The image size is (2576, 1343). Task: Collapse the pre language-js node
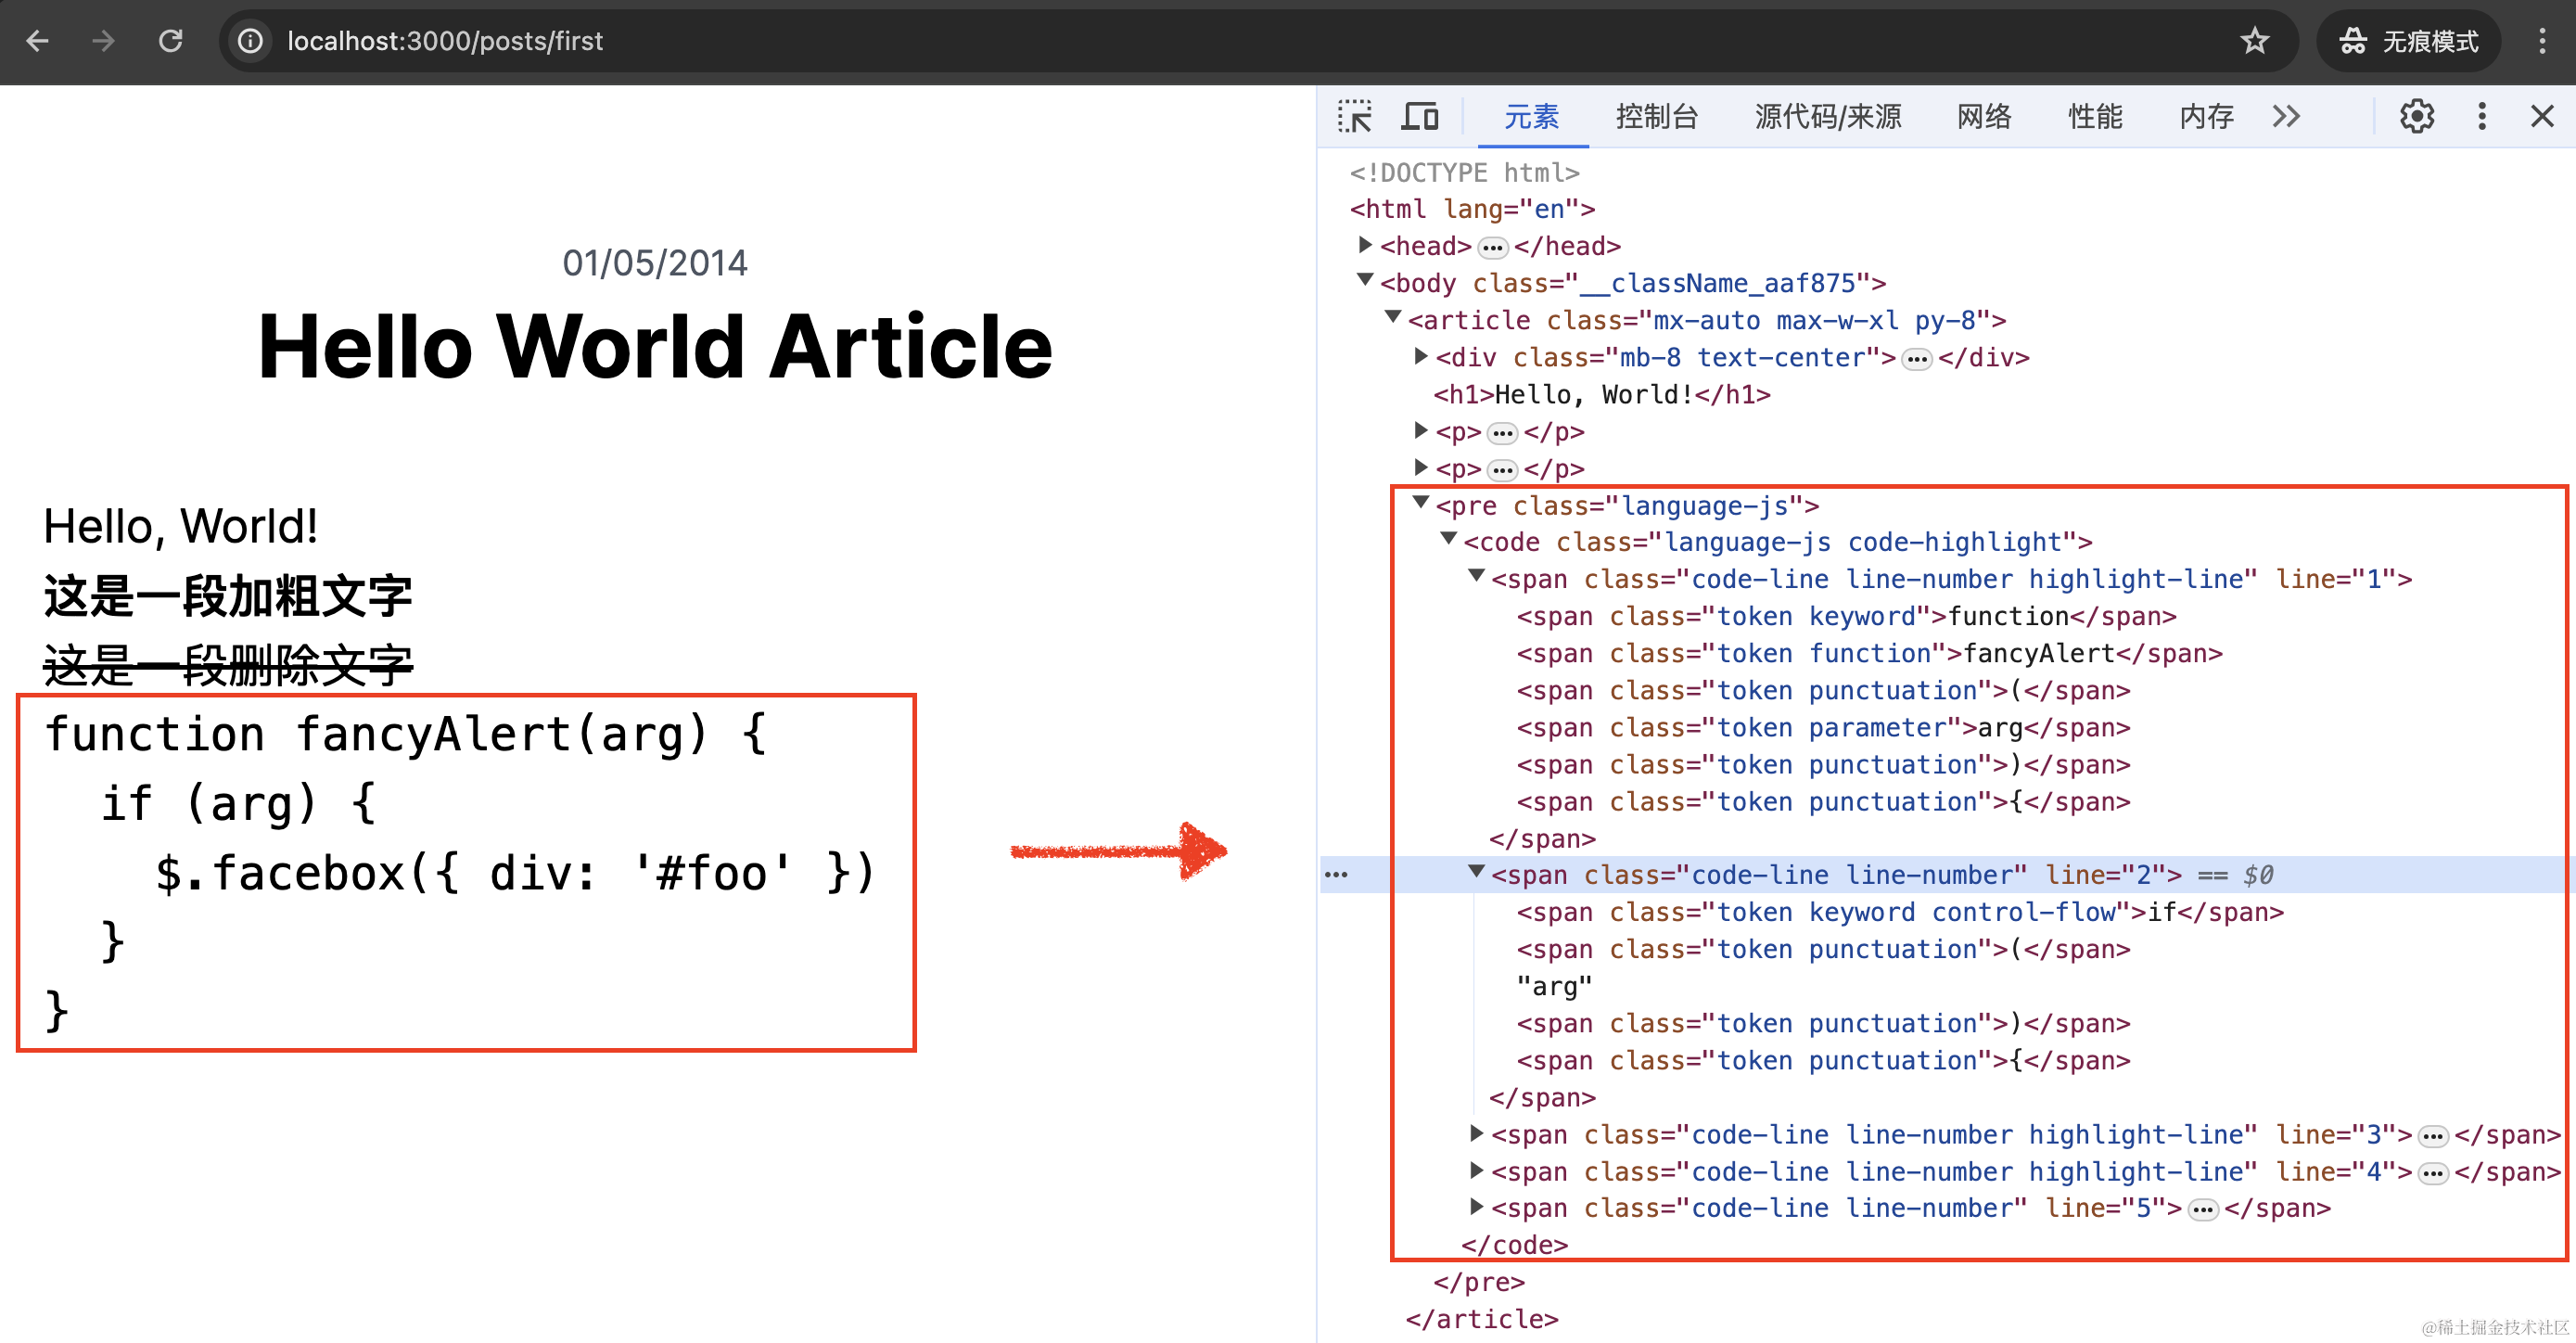click(x=1420, y=504)
